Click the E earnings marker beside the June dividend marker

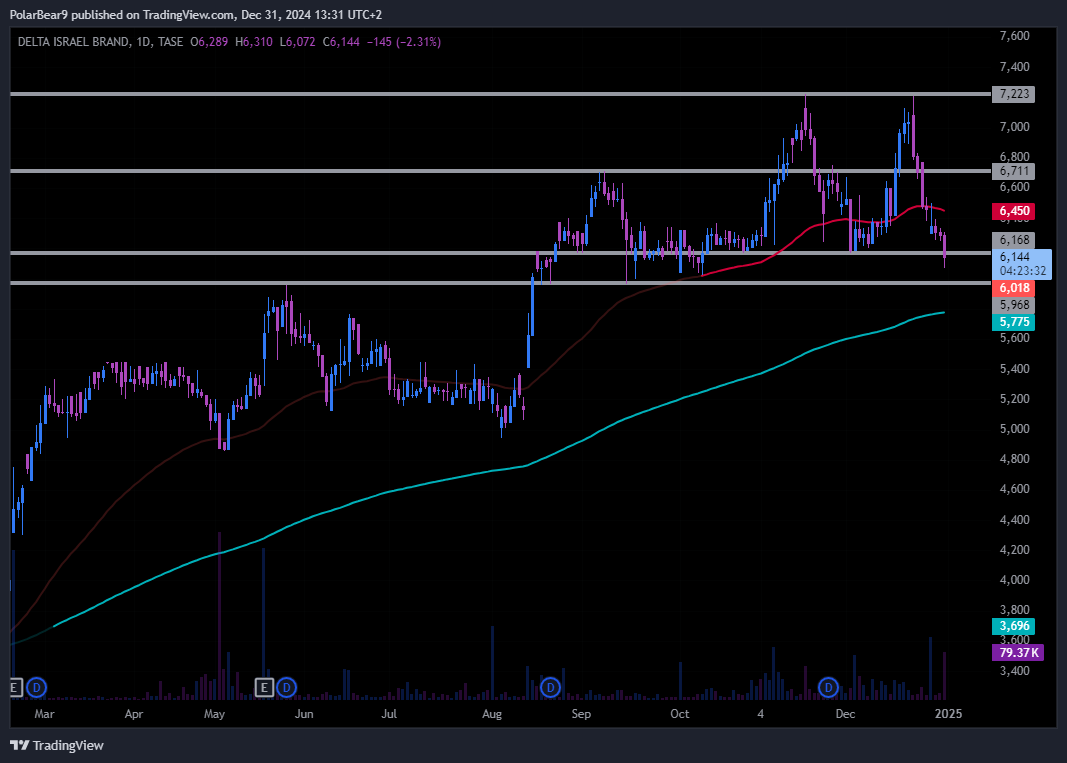click(x=264, y=687)
